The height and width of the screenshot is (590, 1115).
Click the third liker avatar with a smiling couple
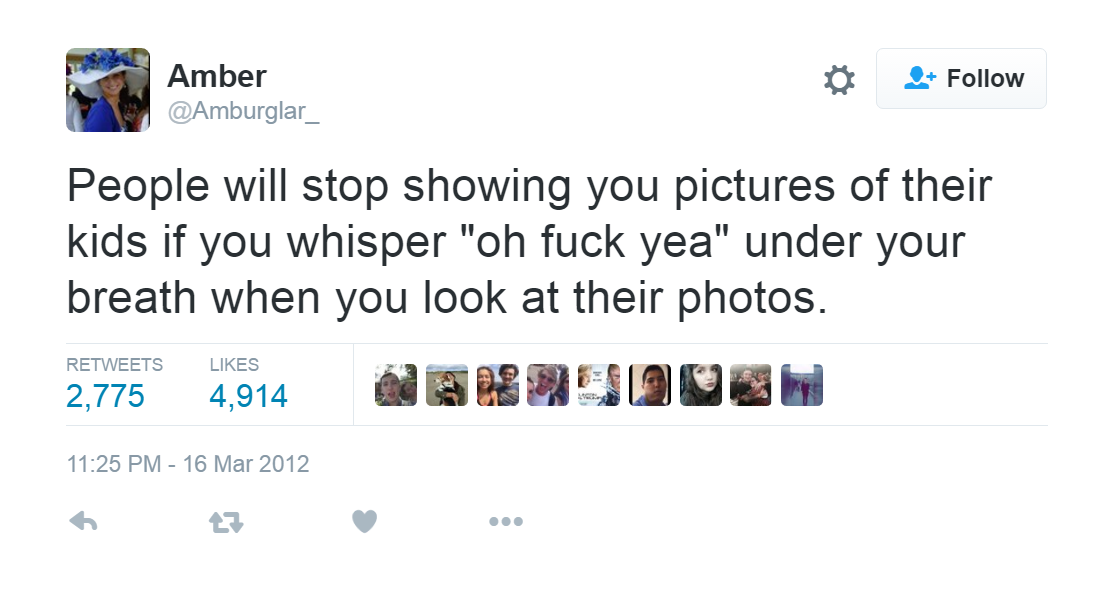click(498, 385)
